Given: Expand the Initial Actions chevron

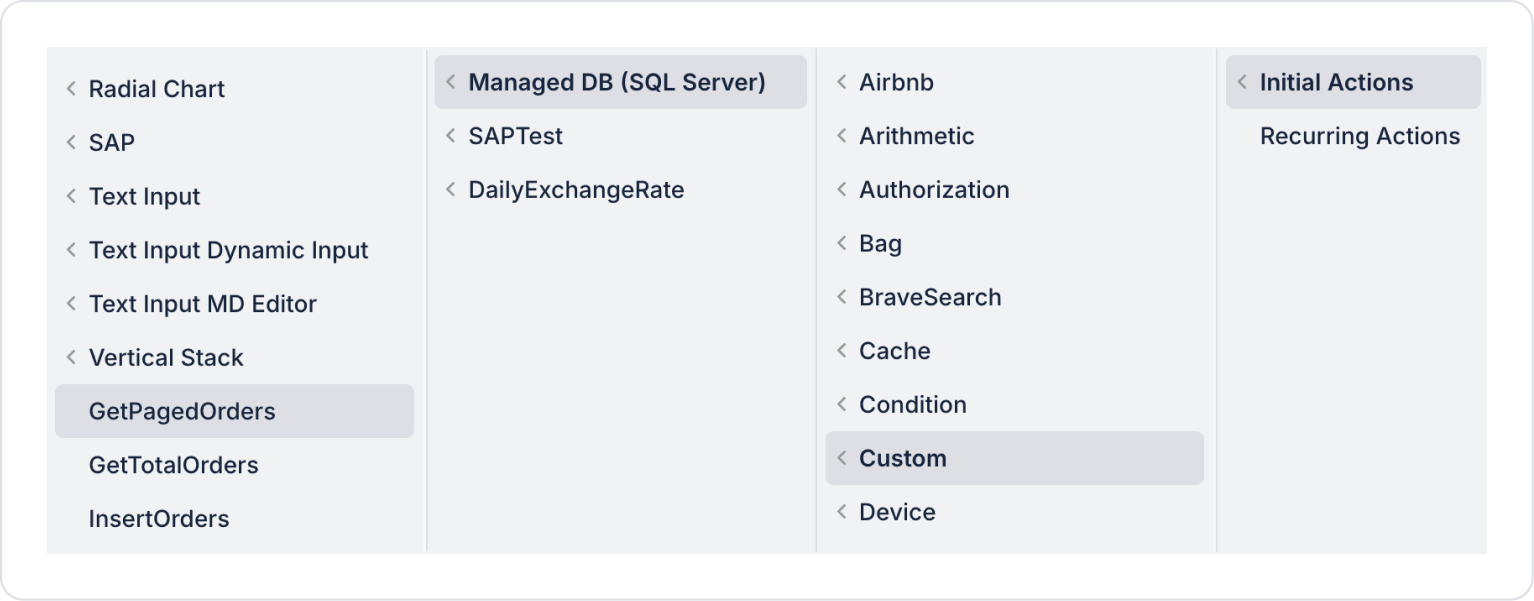Looking at the screenshot, I should [1242, 82].
